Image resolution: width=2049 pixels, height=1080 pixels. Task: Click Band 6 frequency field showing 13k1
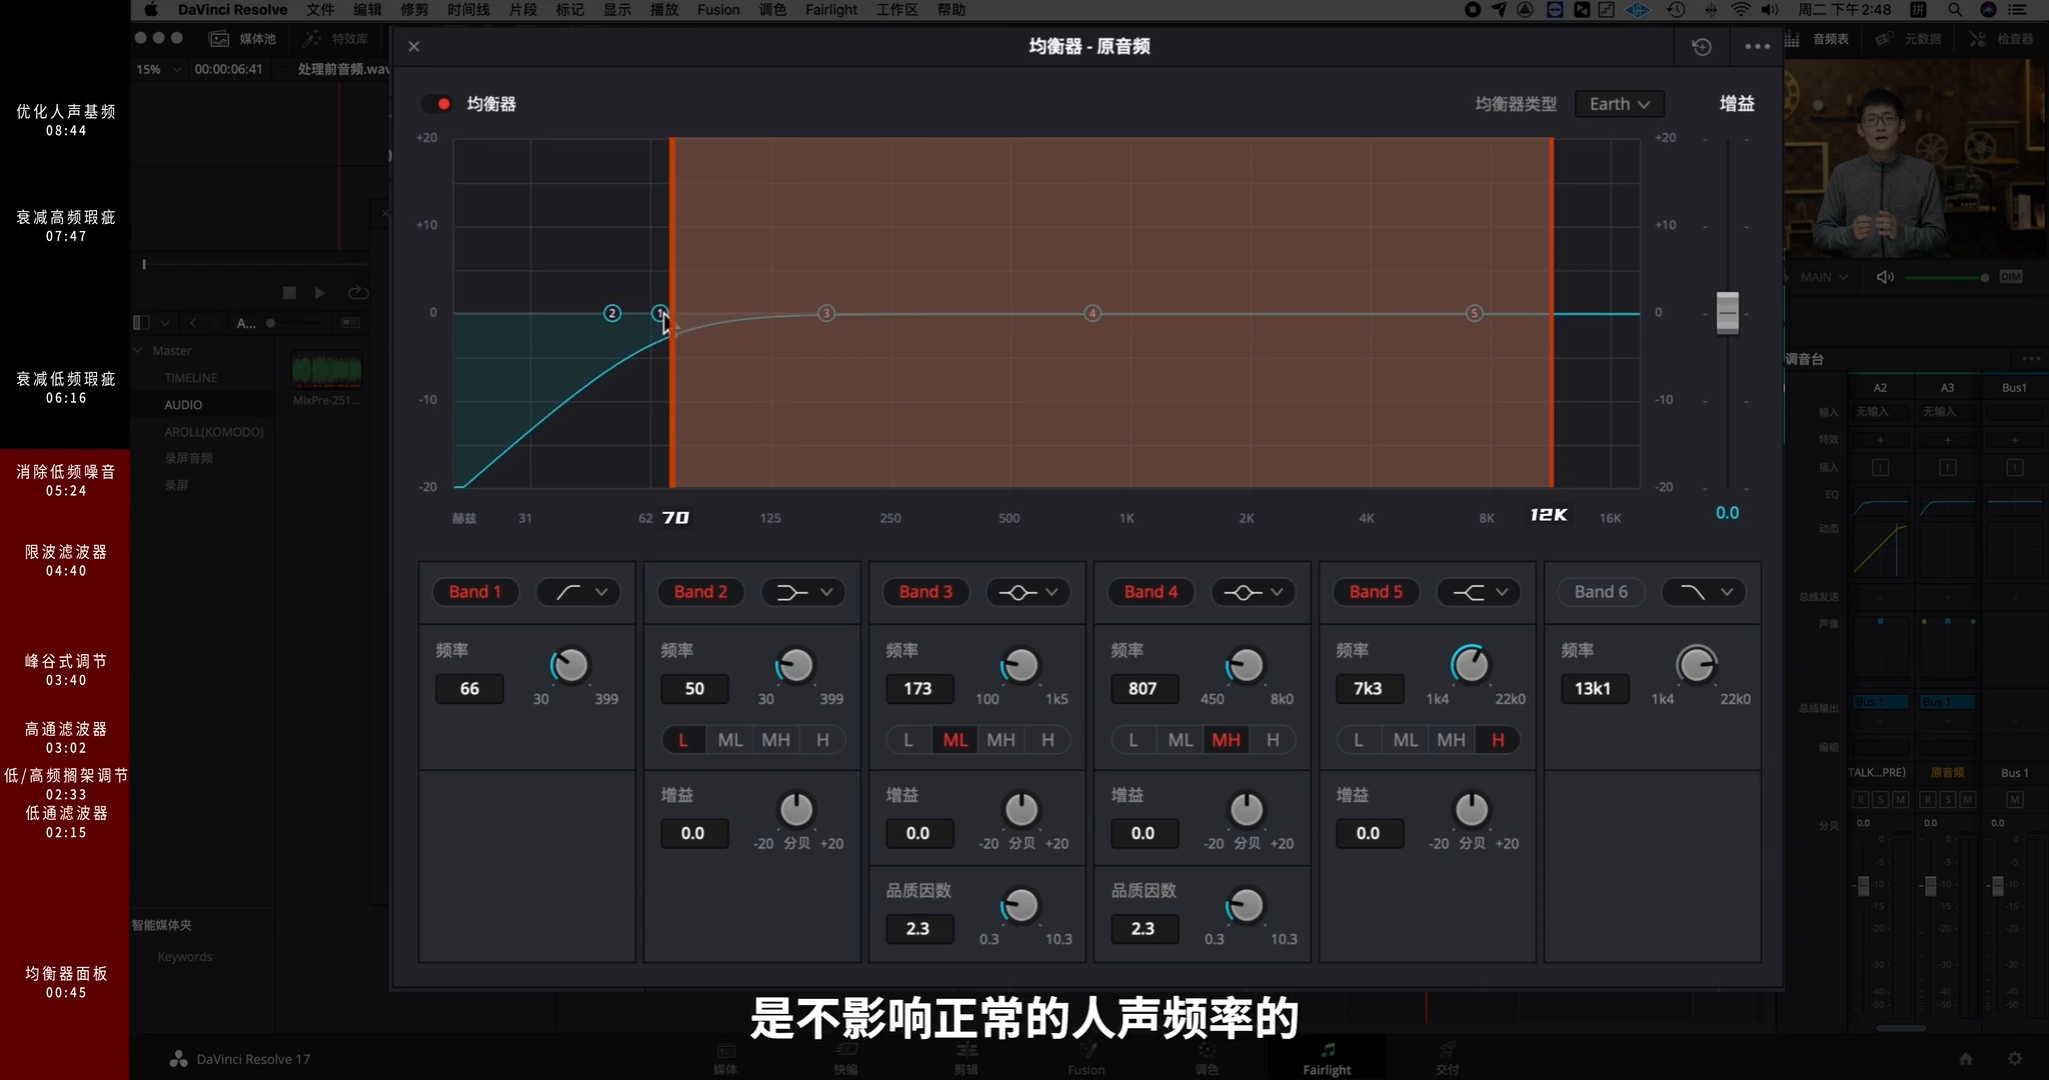[1593, 689]
